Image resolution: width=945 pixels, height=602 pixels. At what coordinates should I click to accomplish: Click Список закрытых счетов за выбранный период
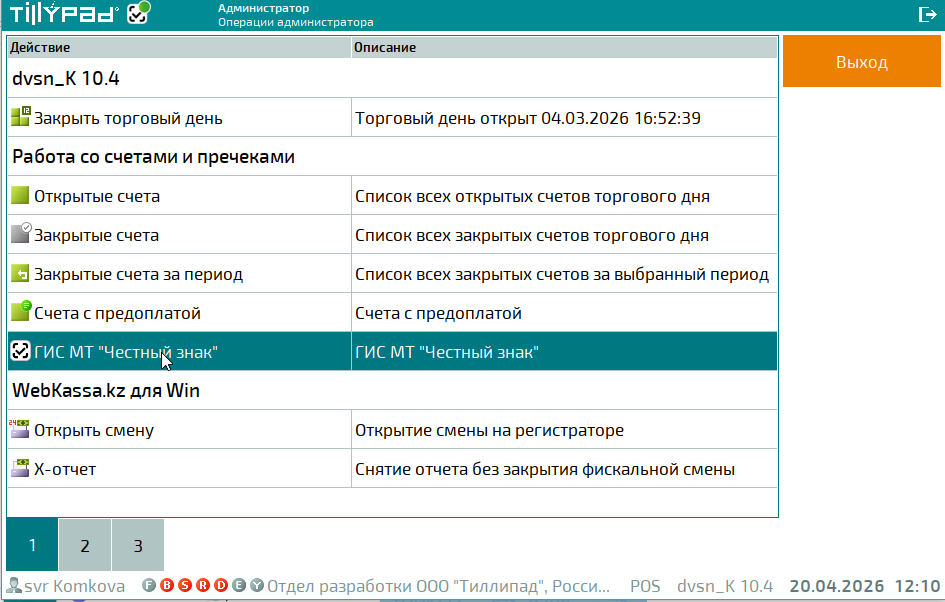pyautogui.click(x=564, y=274)
